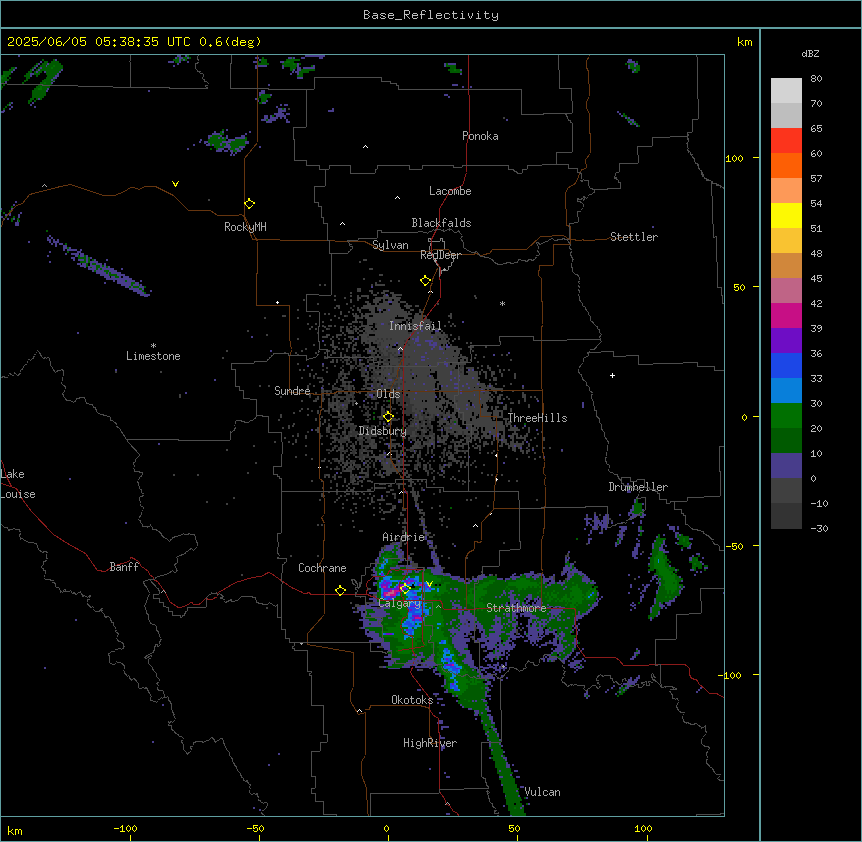The width and height of the screenshot is (862, 842).
Task: Click the Cochrane label
Action: click(x=322, y=568)
